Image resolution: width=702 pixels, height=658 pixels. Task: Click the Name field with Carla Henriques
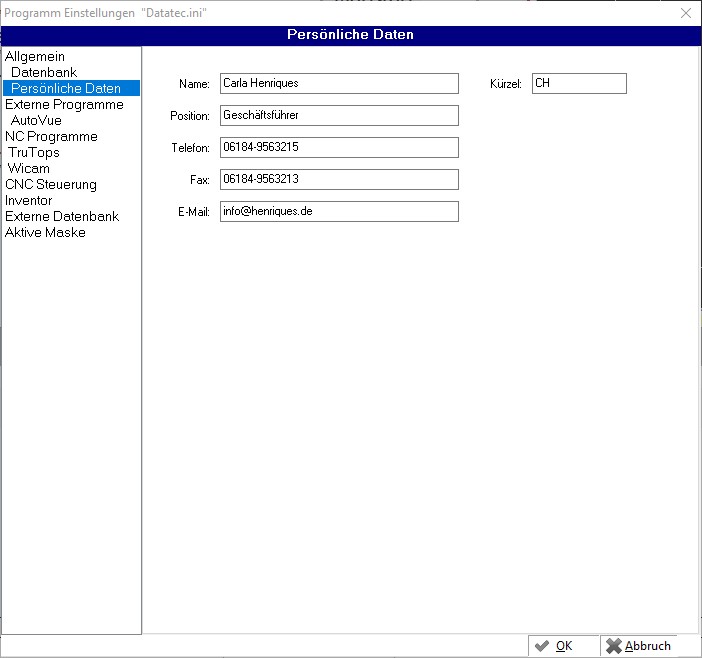(x=339, y=84)
